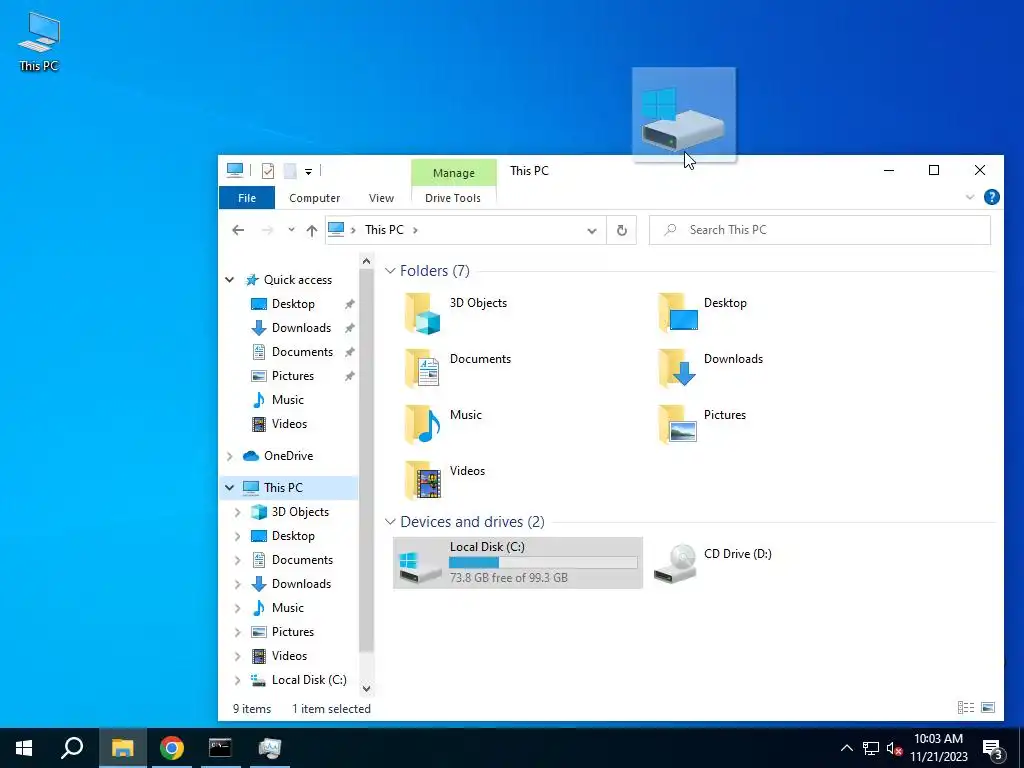Open Command Prompt taskbar icon
This screenshot has width=1024, height=768.
(220, 748)
